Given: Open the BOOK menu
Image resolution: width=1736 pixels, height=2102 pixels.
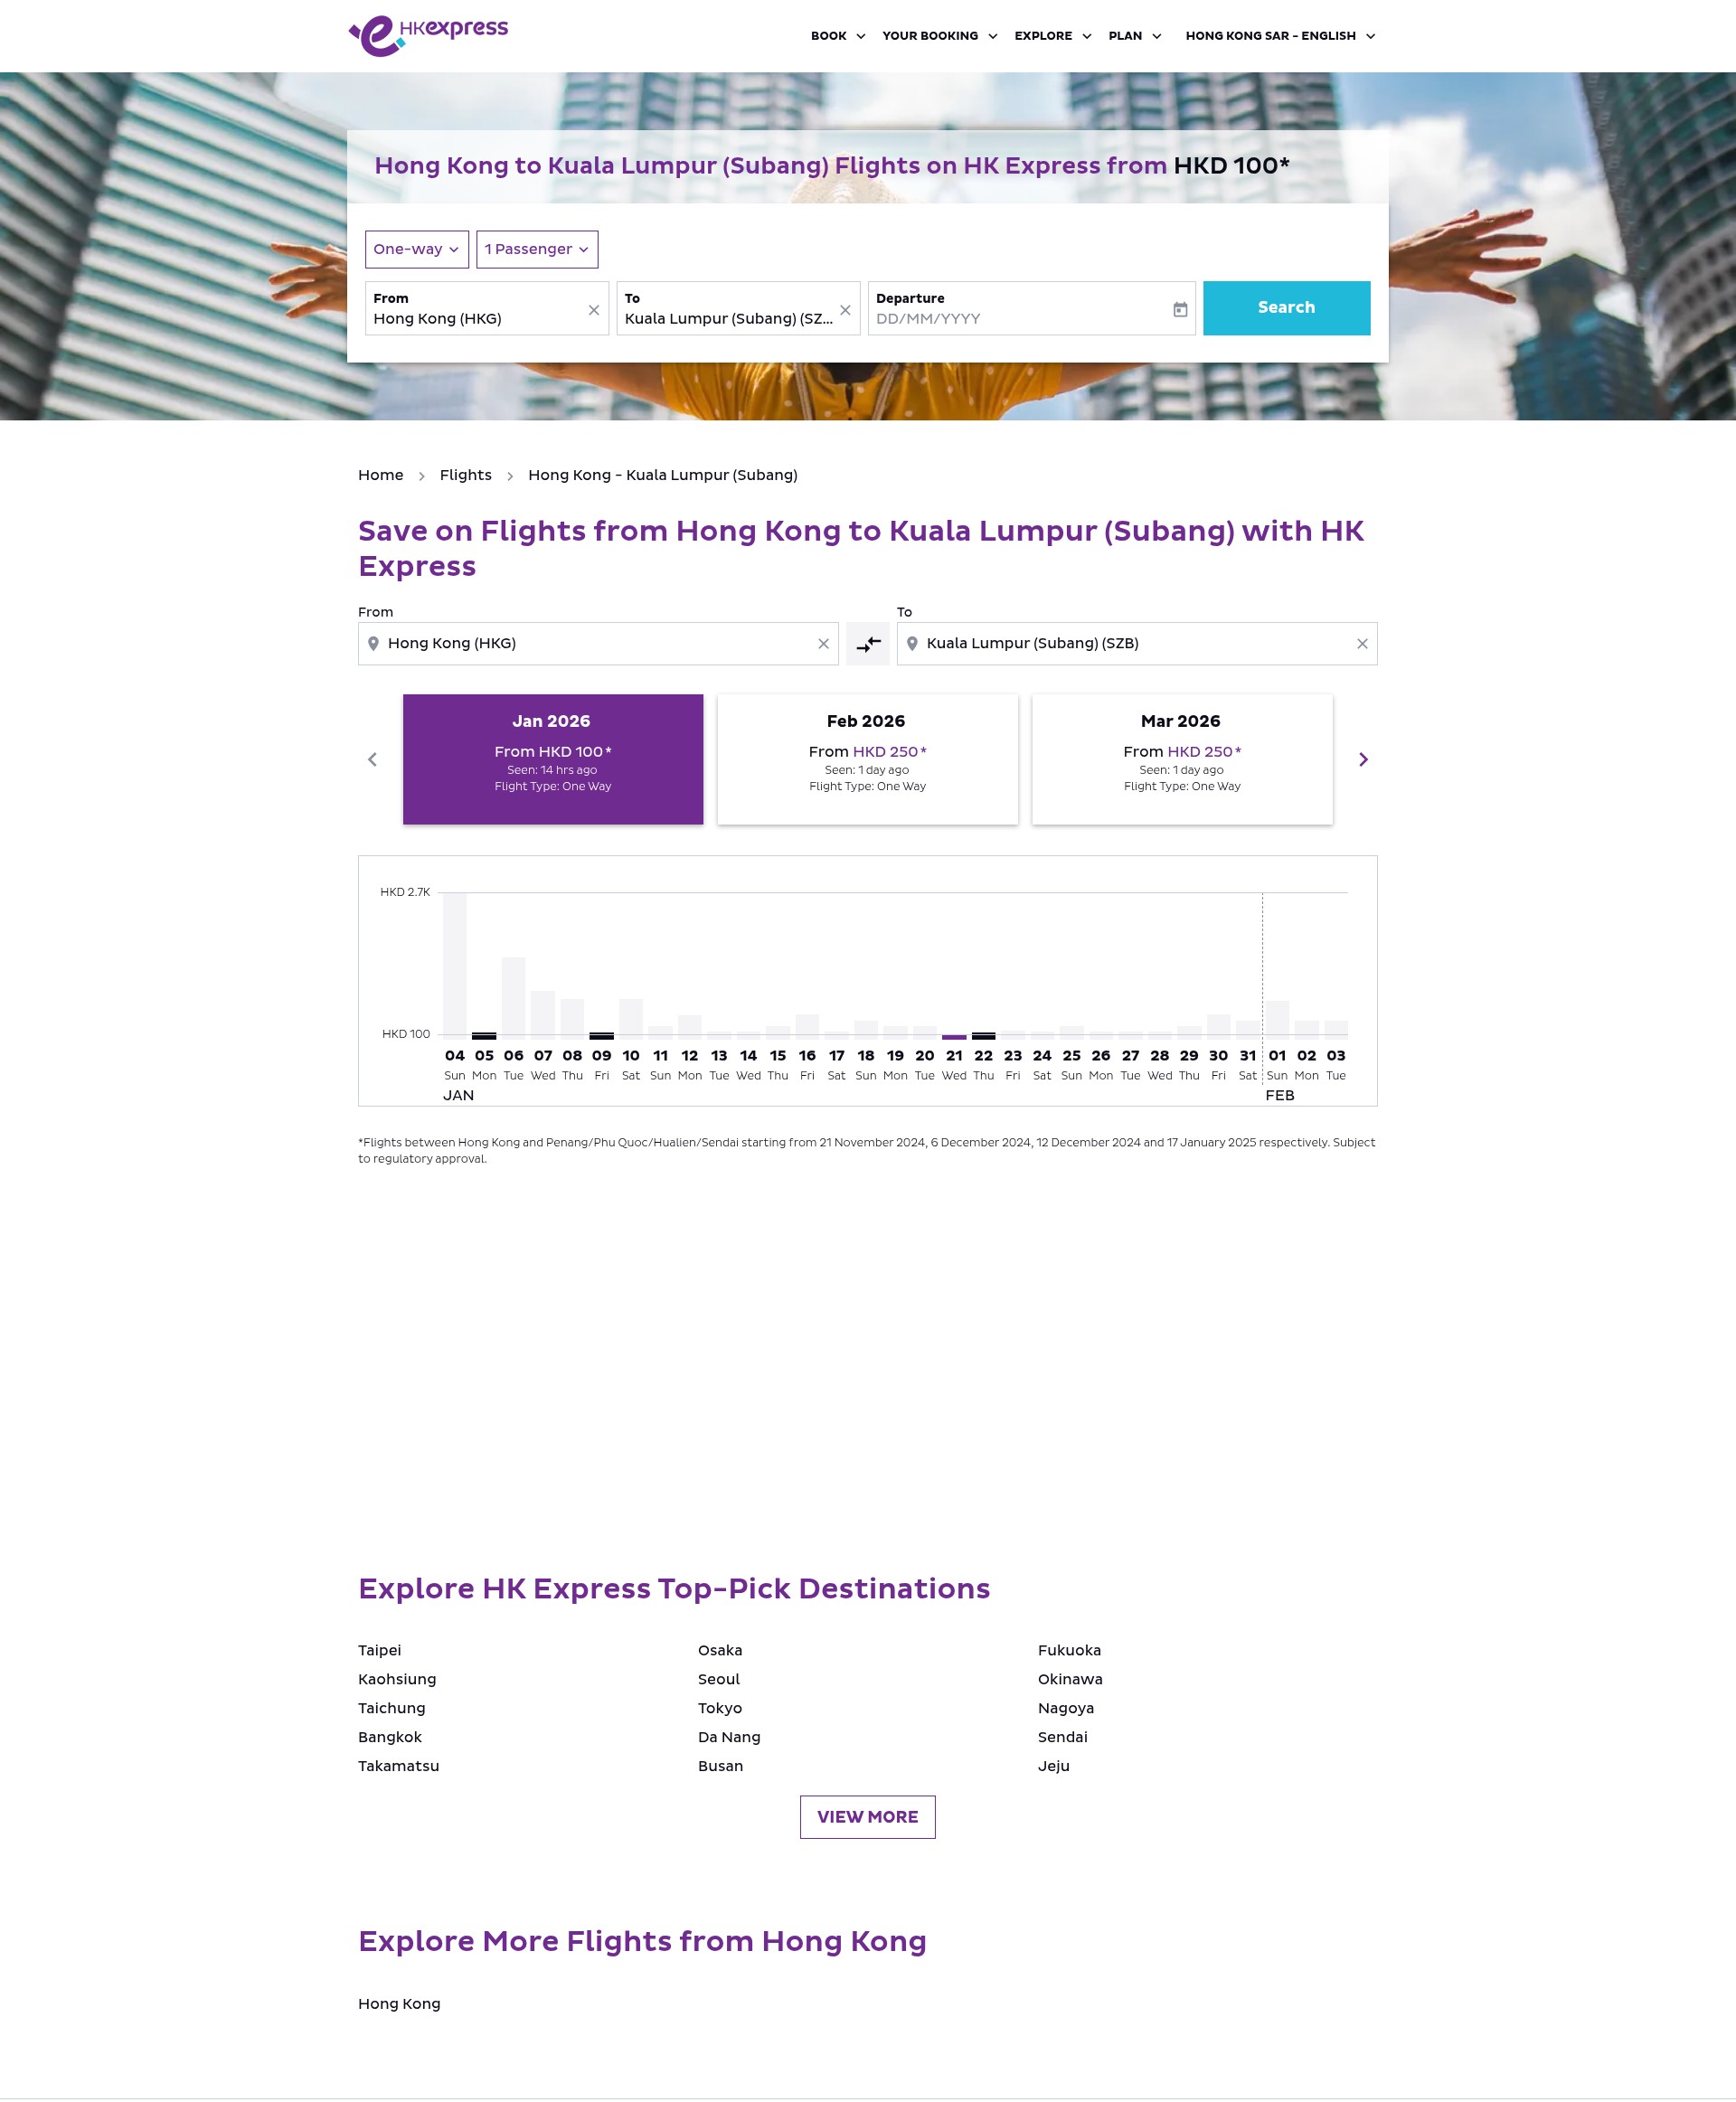Looking at the screenshot, I should click(x=838, y=36).
